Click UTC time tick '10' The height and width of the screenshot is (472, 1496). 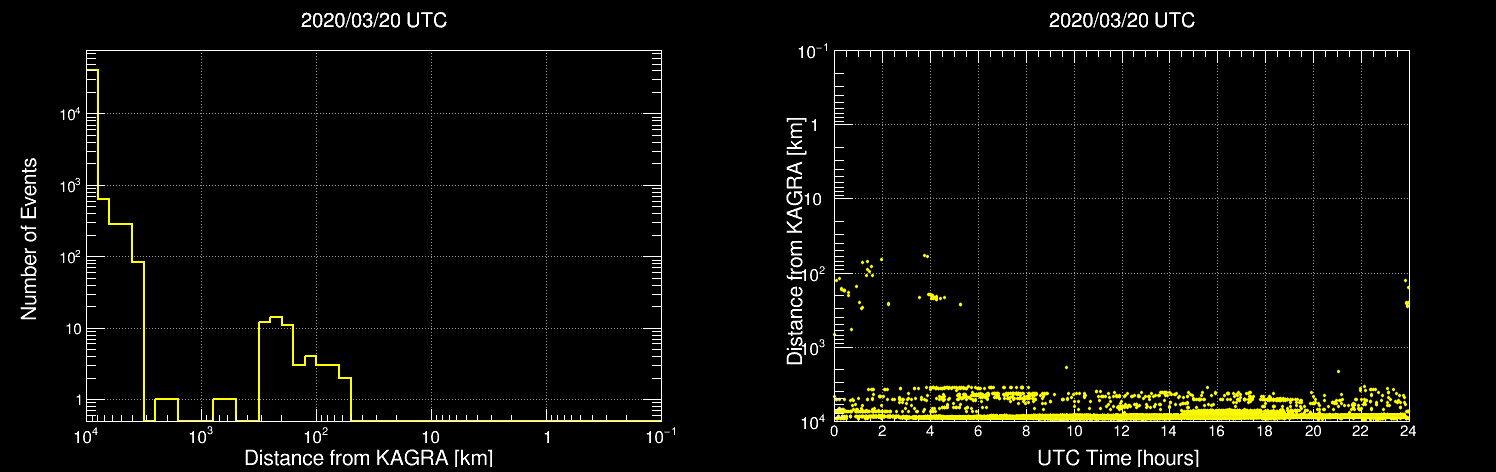coord(1073,431)
